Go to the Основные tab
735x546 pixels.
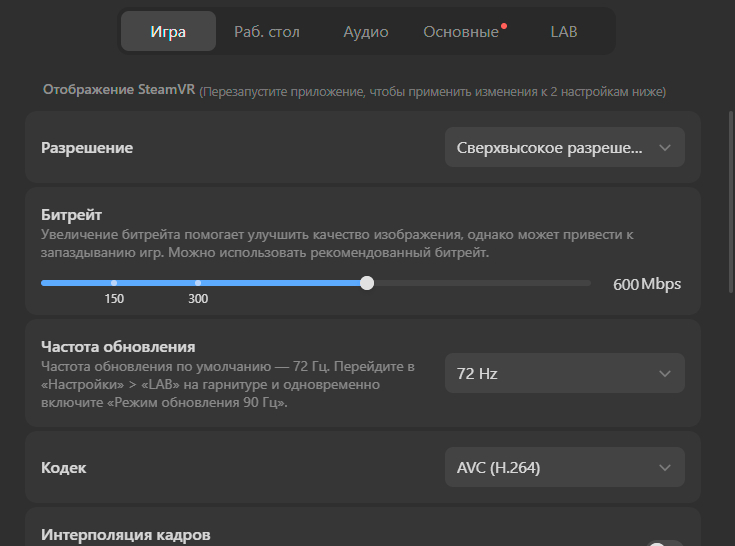(461, 31)
